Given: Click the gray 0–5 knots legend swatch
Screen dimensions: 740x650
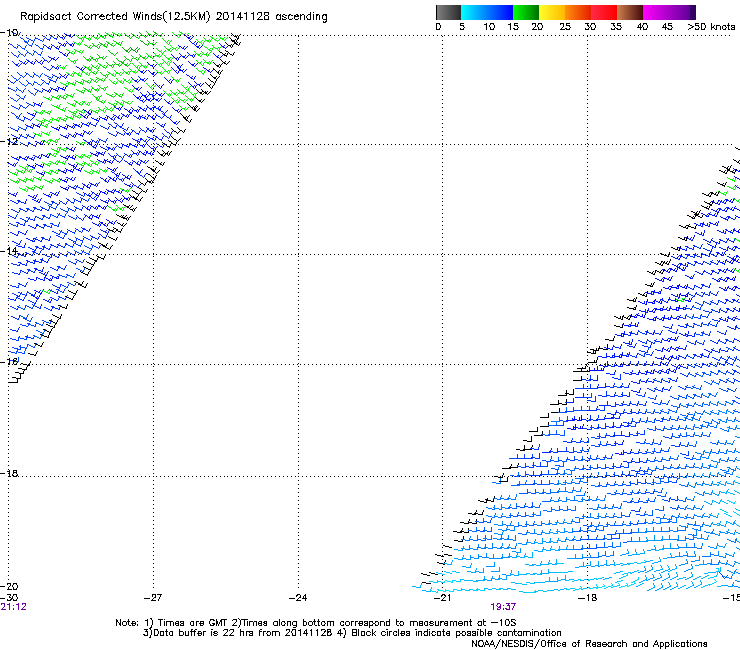Looking at the screenshot, I should 448,12.
